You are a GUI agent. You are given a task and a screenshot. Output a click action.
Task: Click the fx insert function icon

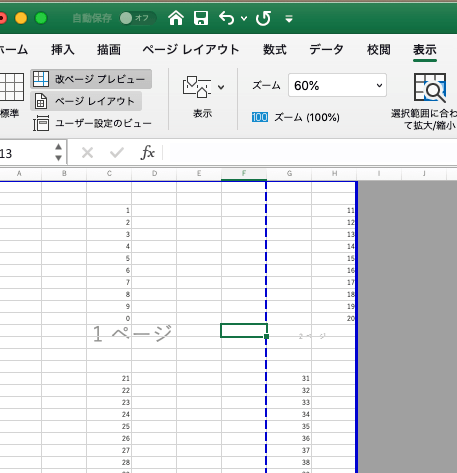[x=147, y=153]
